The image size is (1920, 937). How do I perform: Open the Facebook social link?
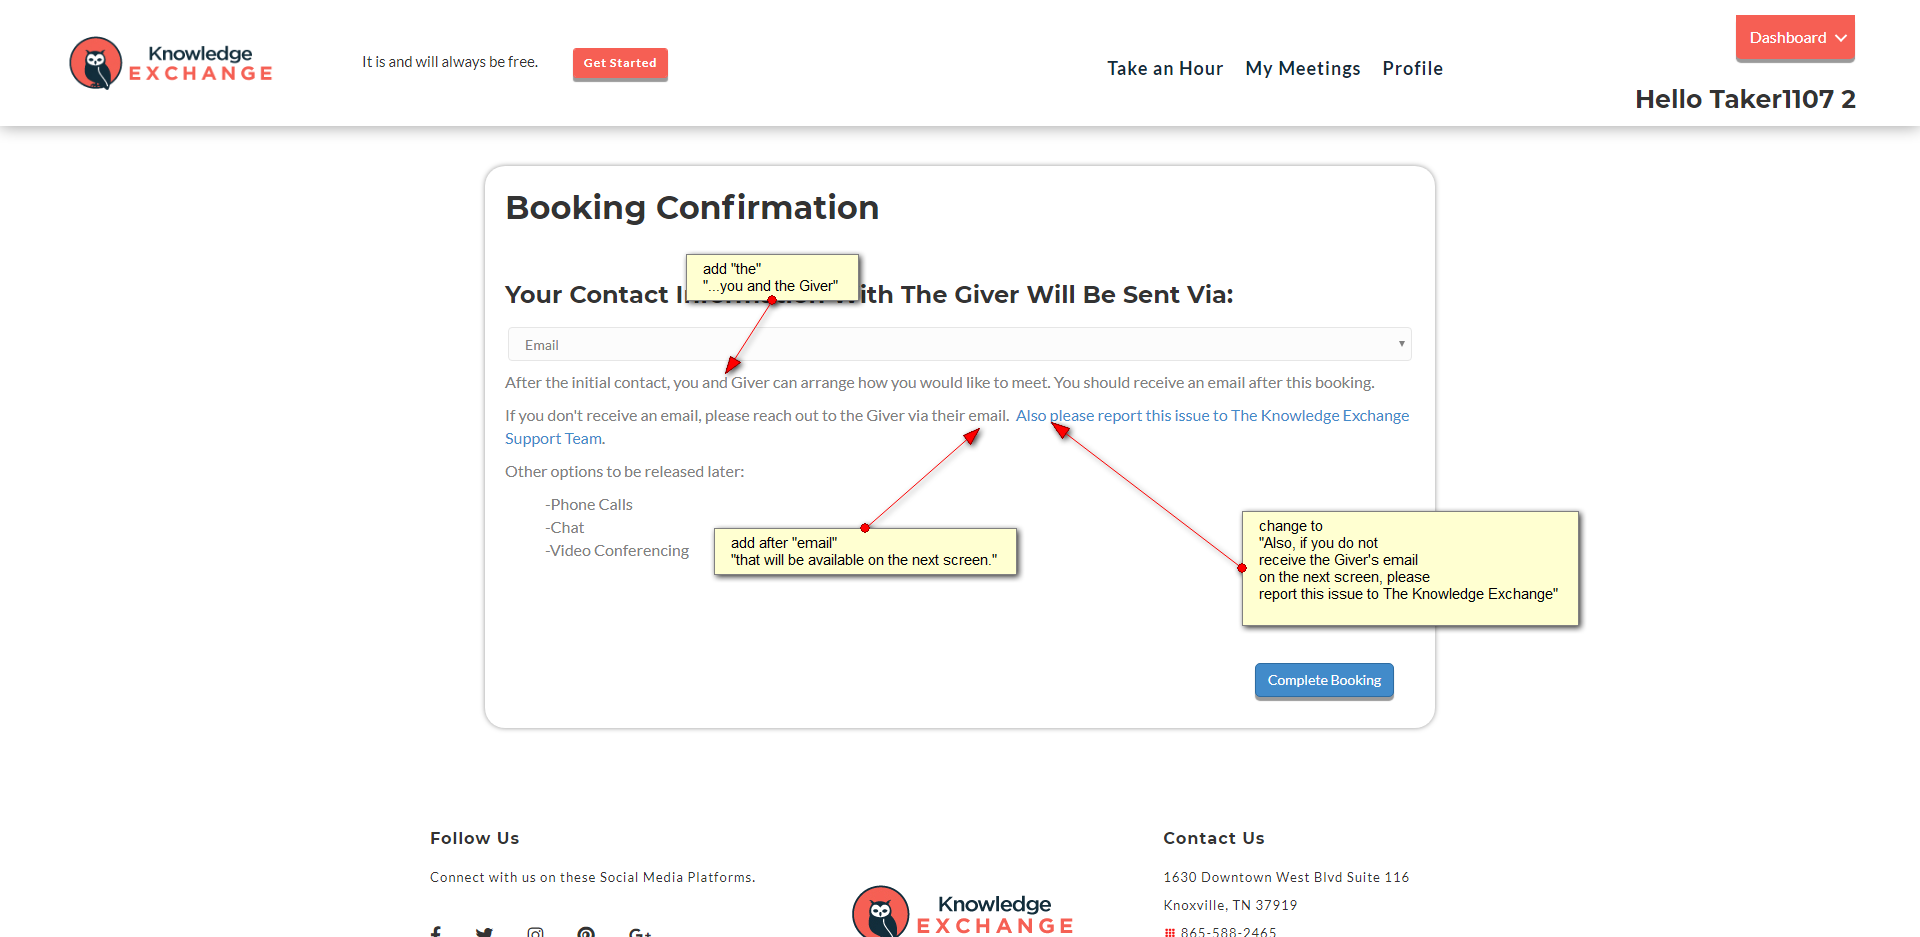[x=436, y=932]
